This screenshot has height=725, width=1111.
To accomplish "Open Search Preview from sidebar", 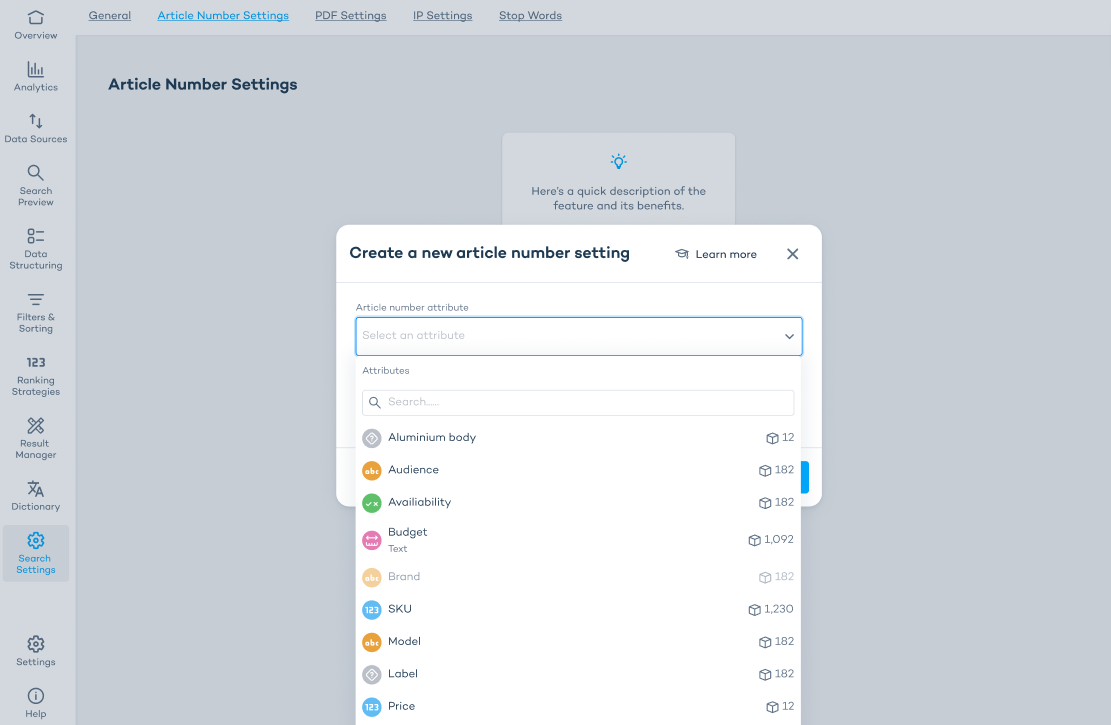I will tap(35, 186).
